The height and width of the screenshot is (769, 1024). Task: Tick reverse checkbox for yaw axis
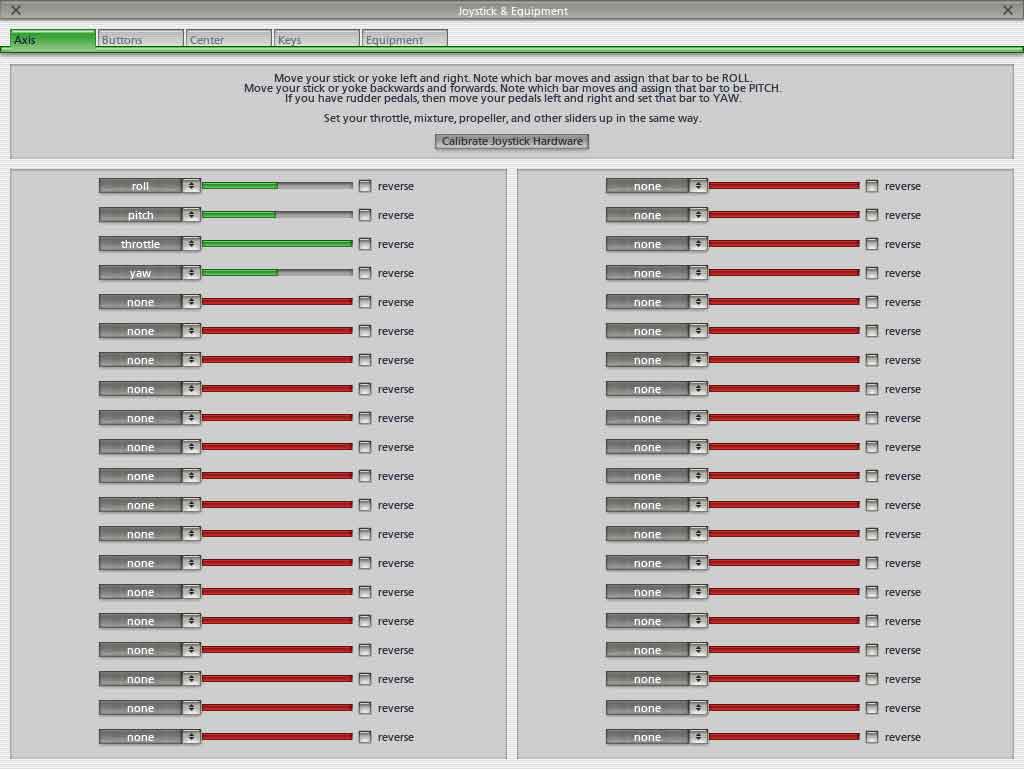365,273
